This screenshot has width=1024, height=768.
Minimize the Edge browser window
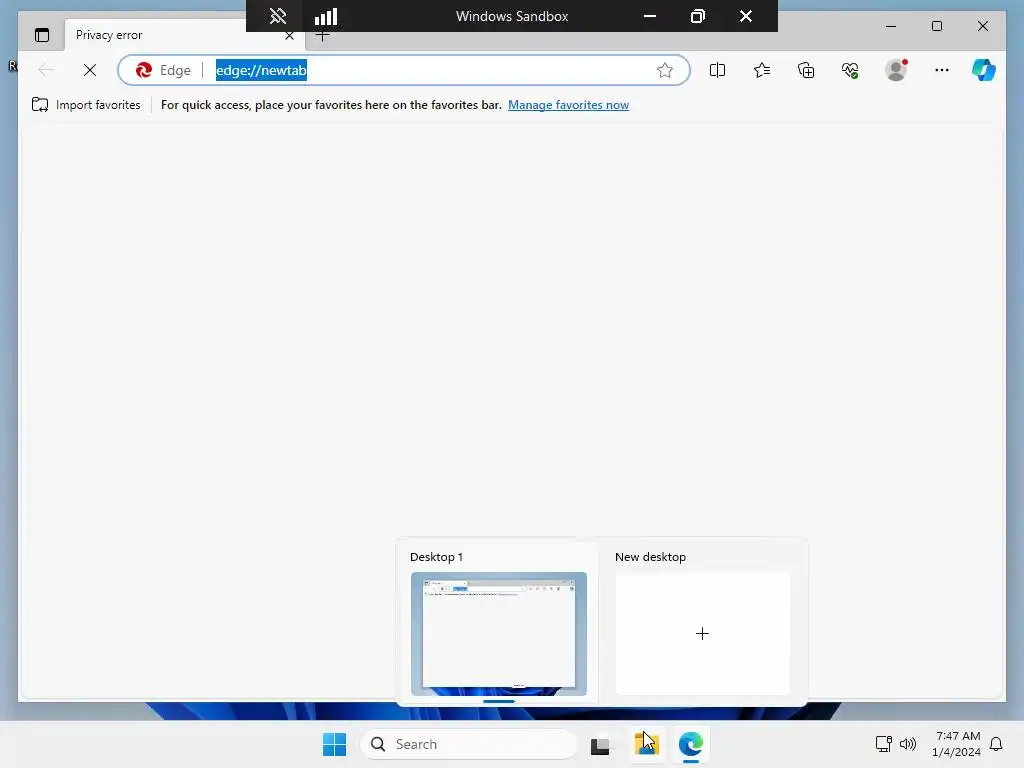891,26
